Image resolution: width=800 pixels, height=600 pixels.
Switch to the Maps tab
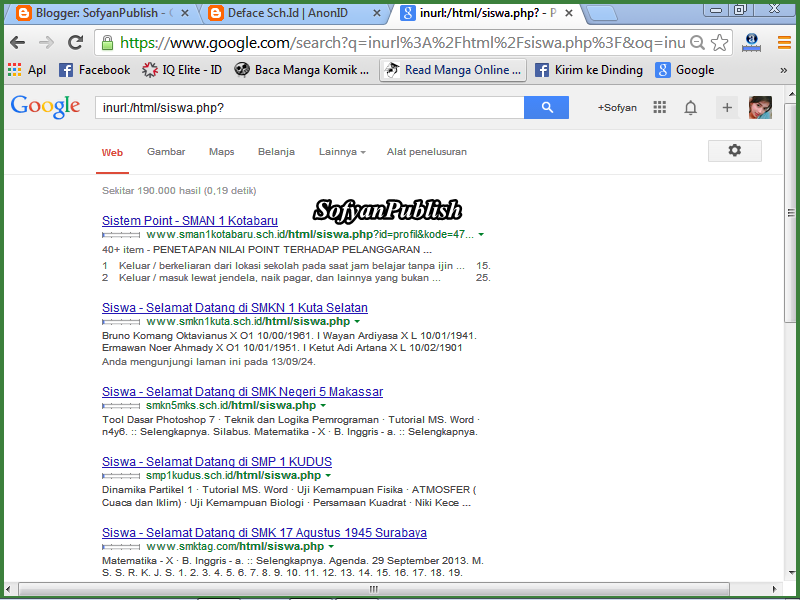221,152
